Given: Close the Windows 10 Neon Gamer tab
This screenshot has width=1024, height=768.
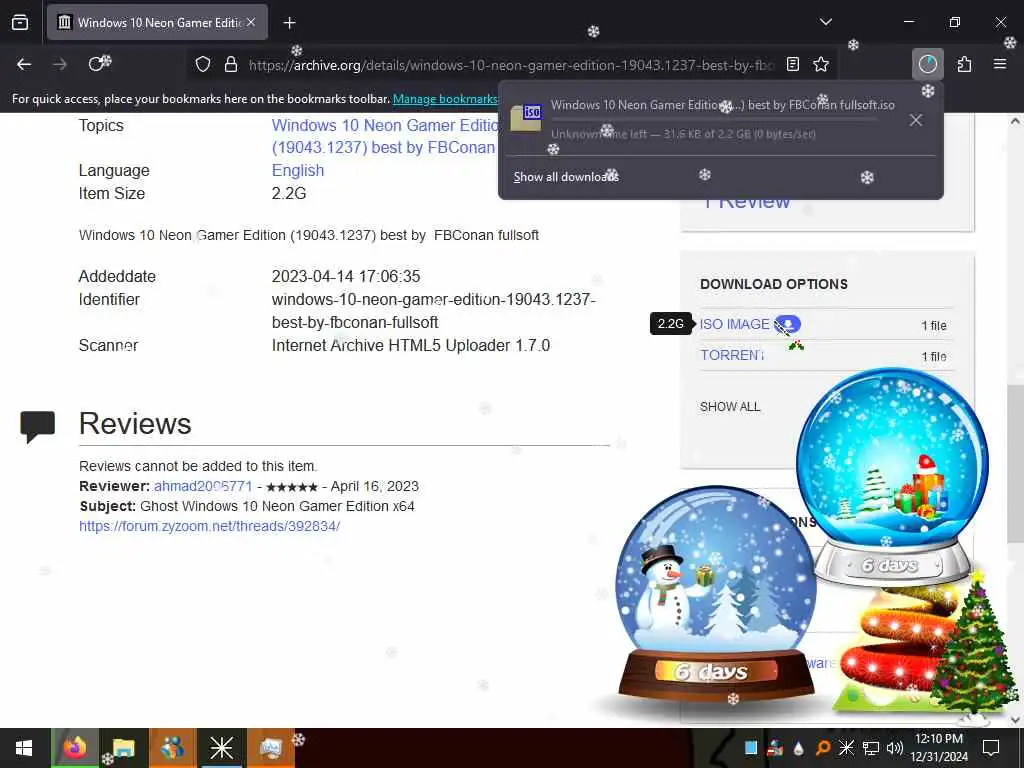Looking at the screenshot, I should (x=251, y=23).
